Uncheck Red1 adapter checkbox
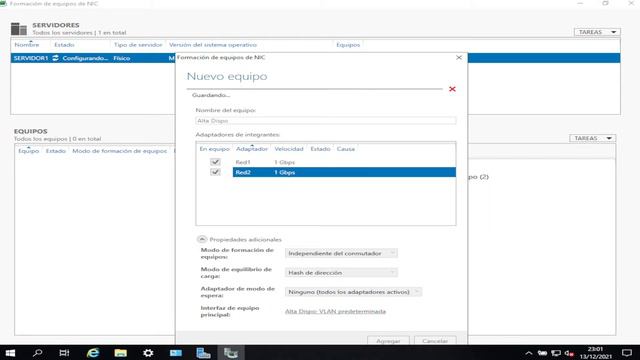This screenshot has width=640, height=360. point(216,162)
